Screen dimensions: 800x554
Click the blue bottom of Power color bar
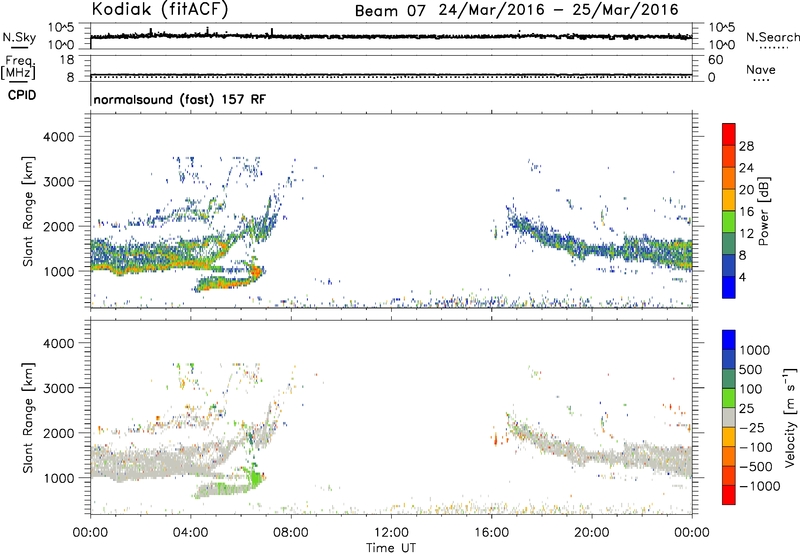coord(729,287)
